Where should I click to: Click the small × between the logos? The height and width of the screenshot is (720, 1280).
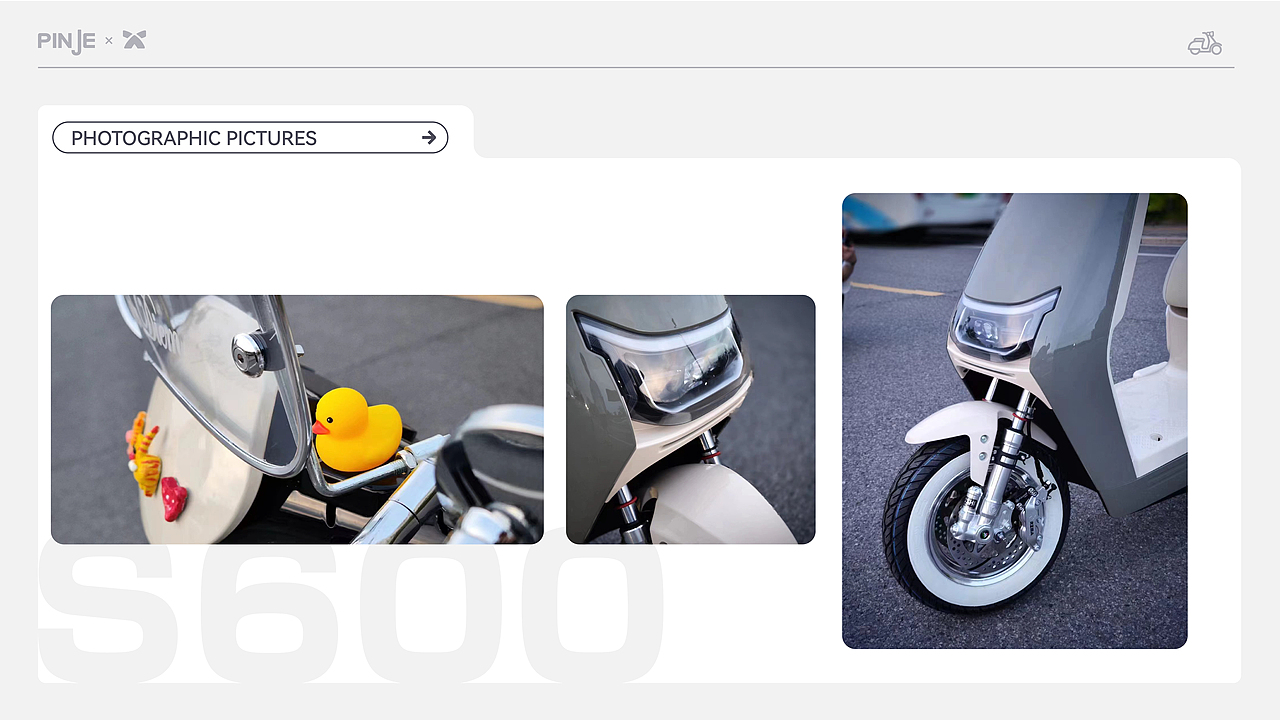[x=109, y=41]
